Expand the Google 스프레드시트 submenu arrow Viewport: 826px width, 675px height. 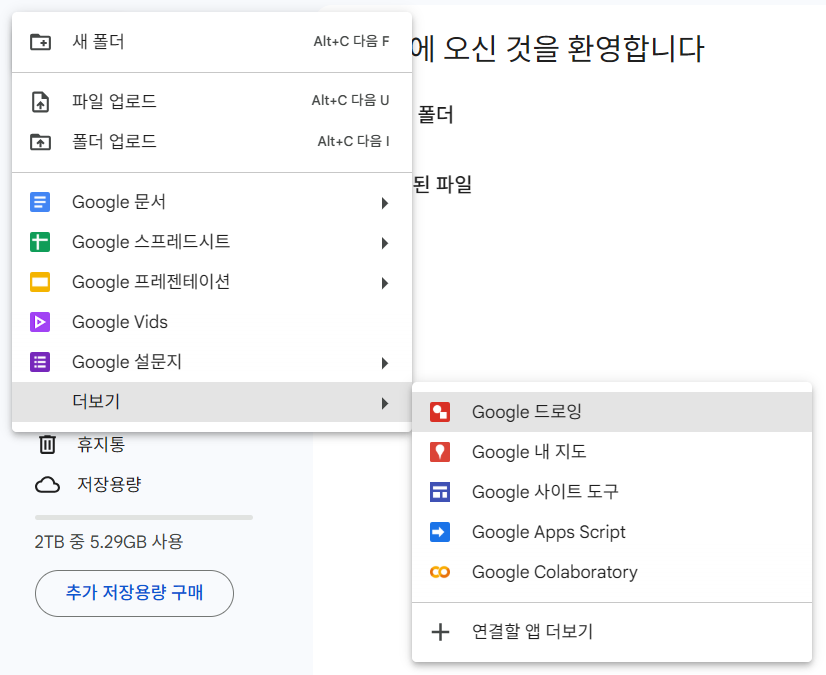(x=385, y=242)
